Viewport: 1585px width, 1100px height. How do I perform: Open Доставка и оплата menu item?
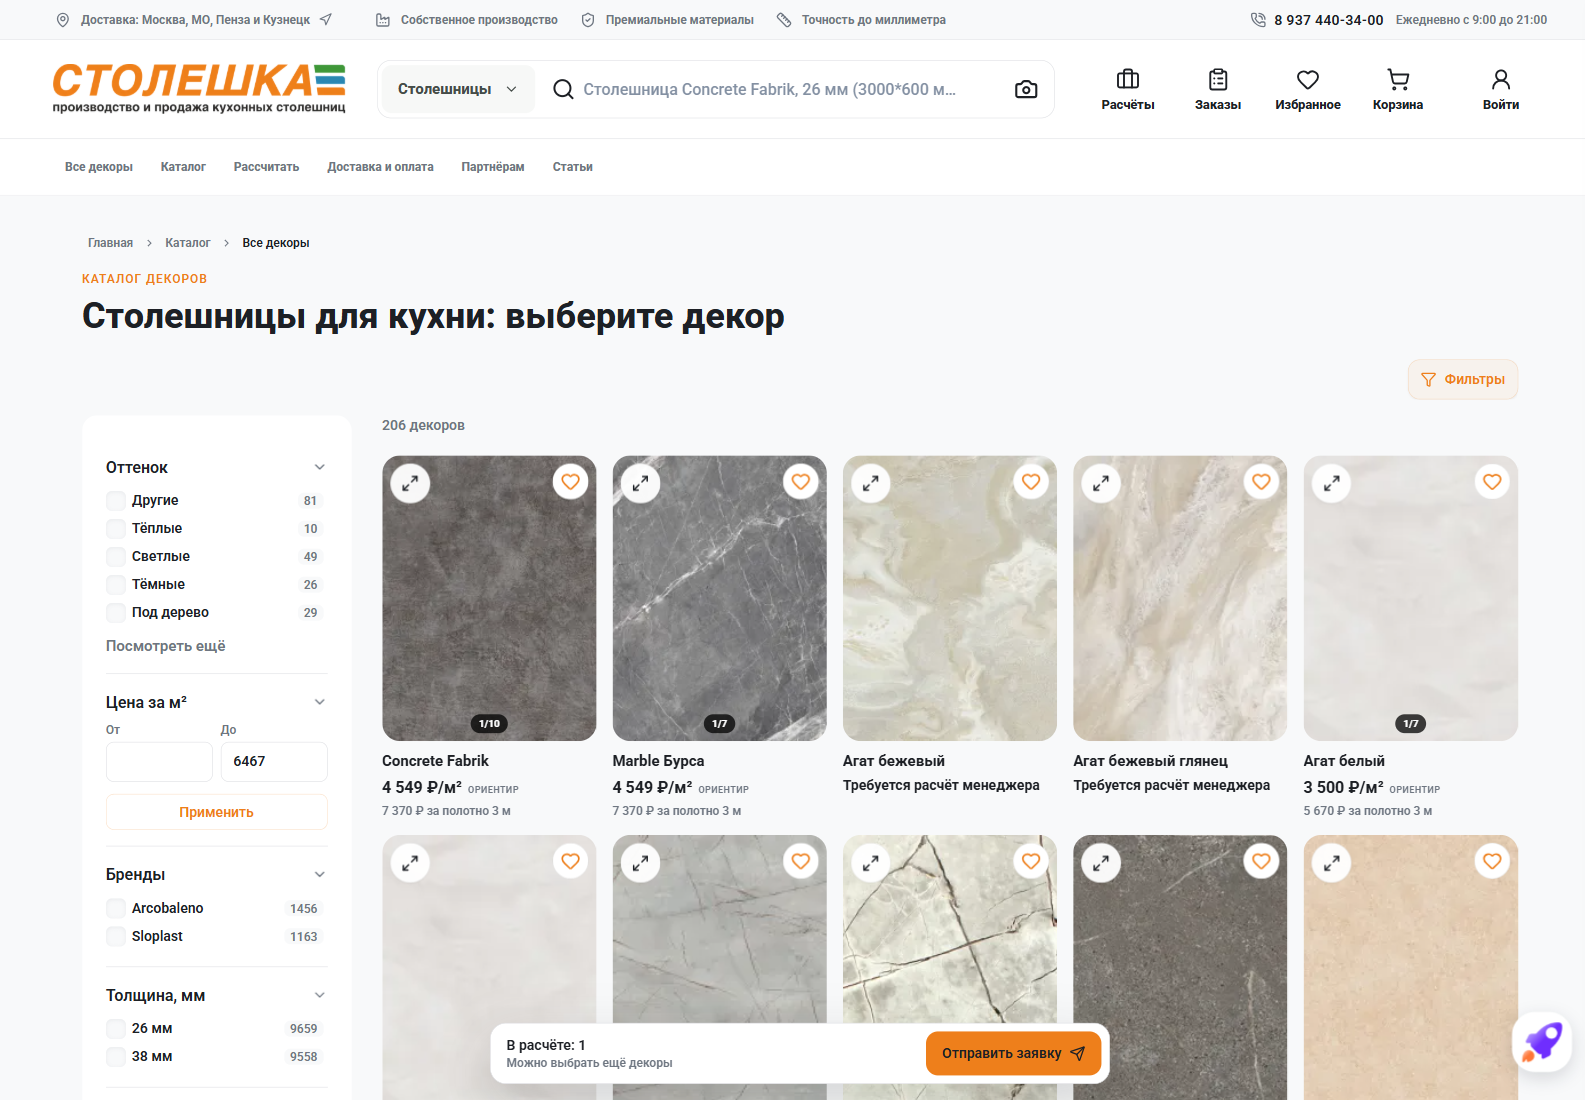pos(380,167)
